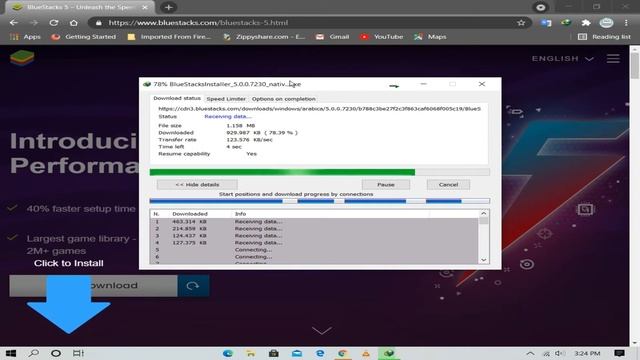Viewport: 640px width, 360px height.
Task: Open a new browser tab
Action: point(169,7)
